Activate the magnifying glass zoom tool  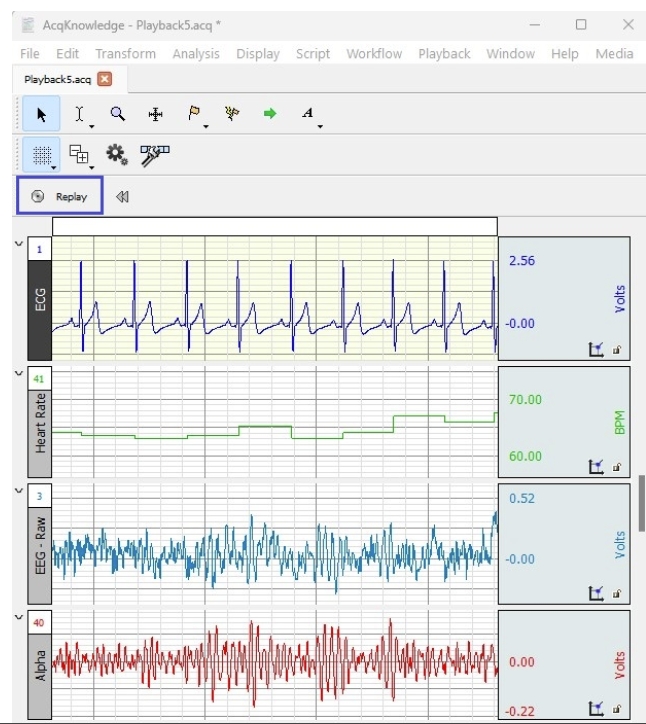[x=118, y=114]
